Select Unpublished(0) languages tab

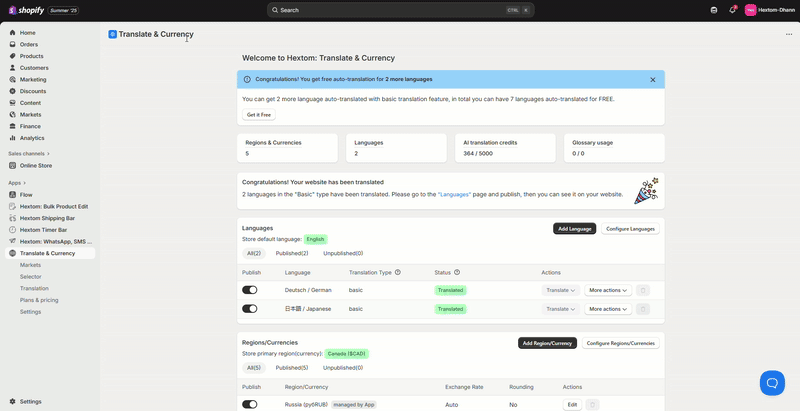[x=343, y=253]
